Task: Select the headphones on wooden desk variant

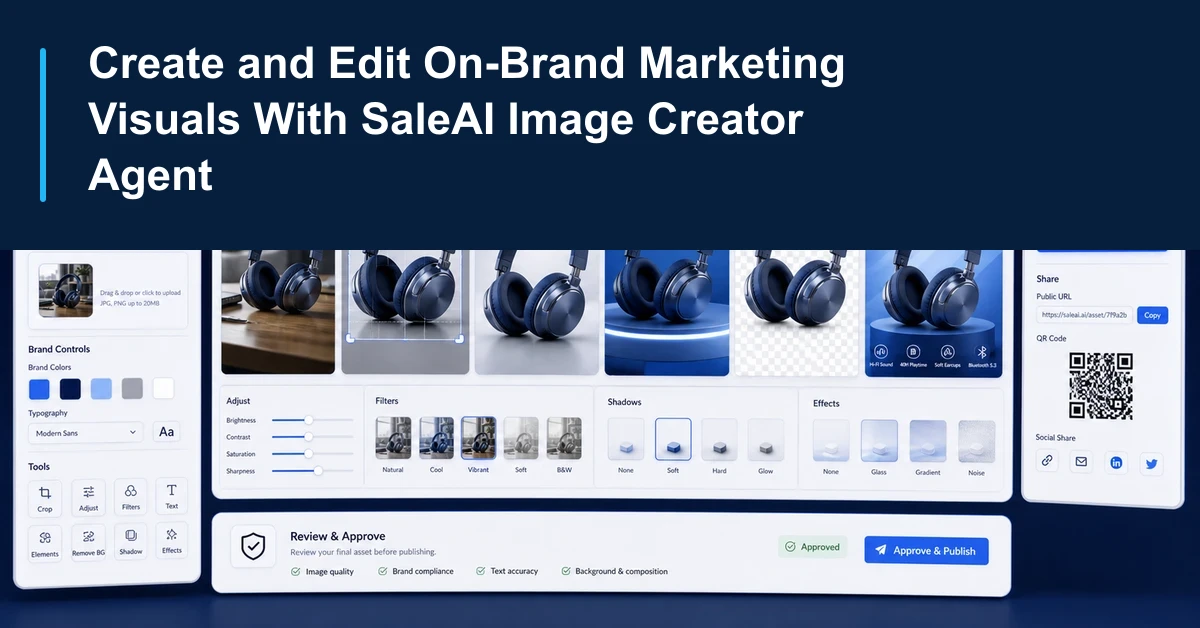Action: point(278,312)
